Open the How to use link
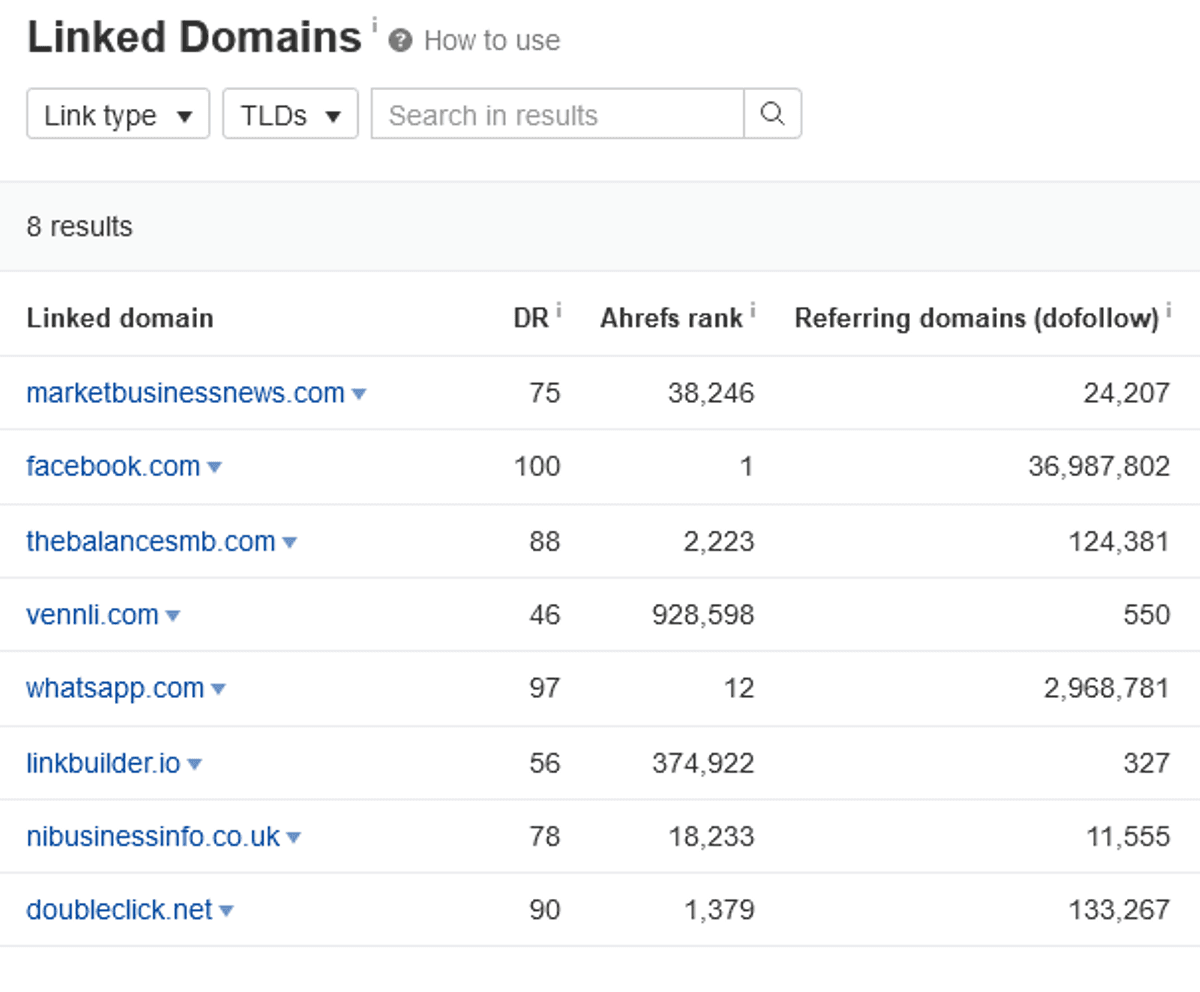 coord(491,41)
